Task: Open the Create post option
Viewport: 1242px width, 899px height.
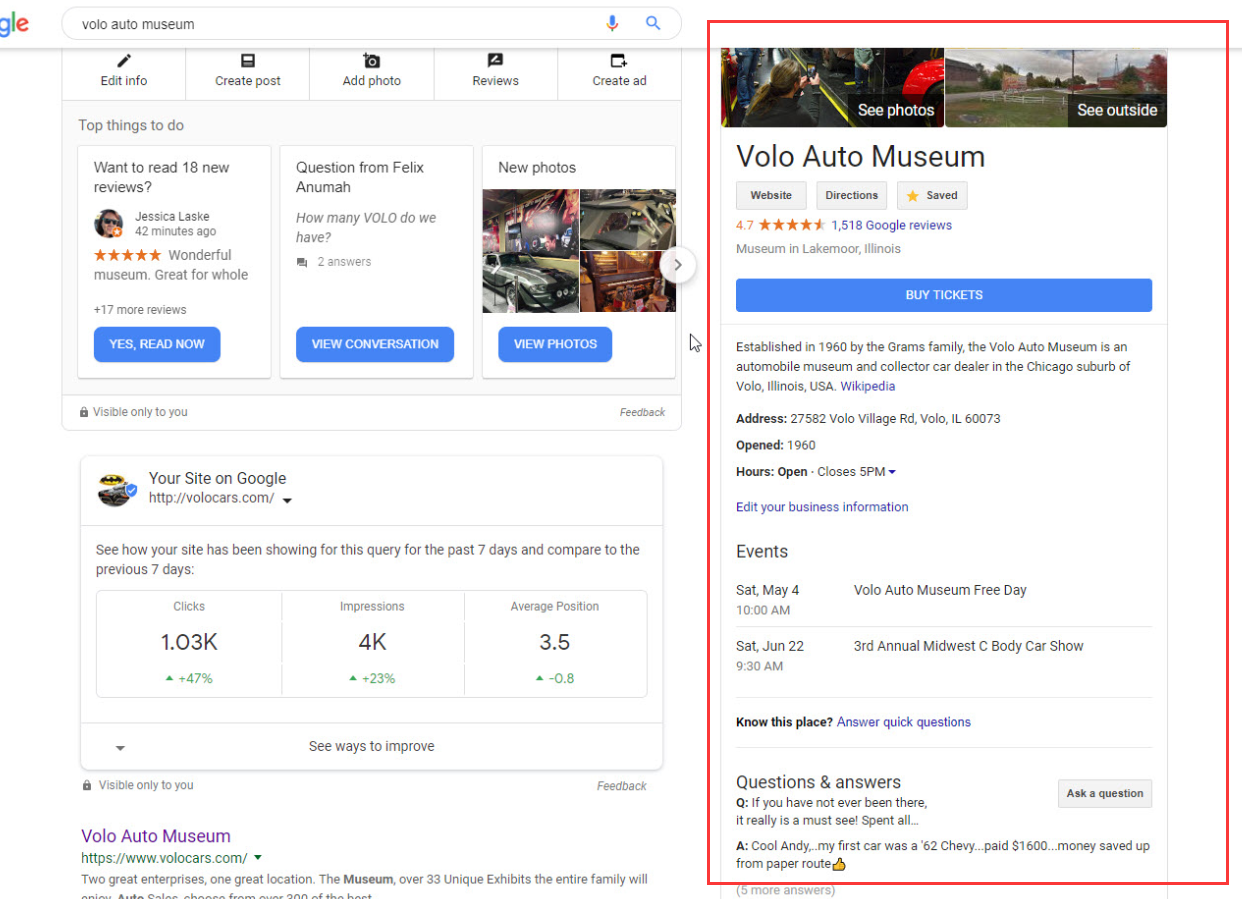Action: pos(248,71)
